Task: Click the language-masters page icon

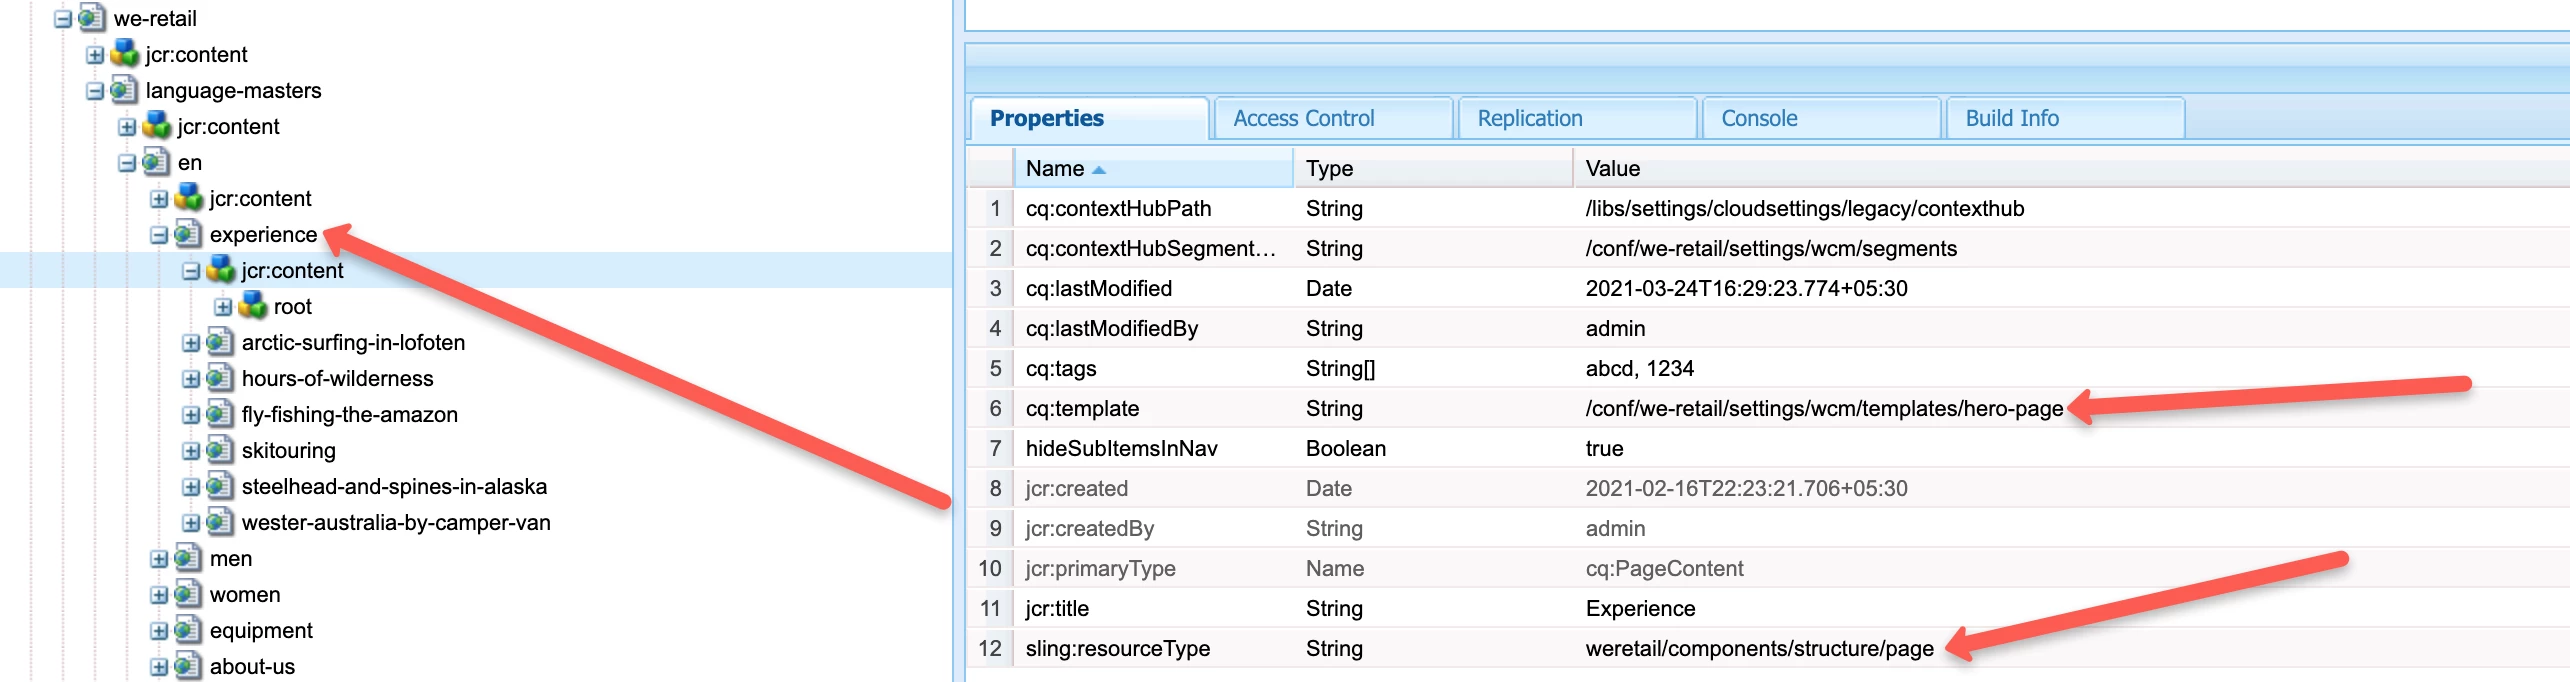Action: pyautogui.click(x=124, y=90)
